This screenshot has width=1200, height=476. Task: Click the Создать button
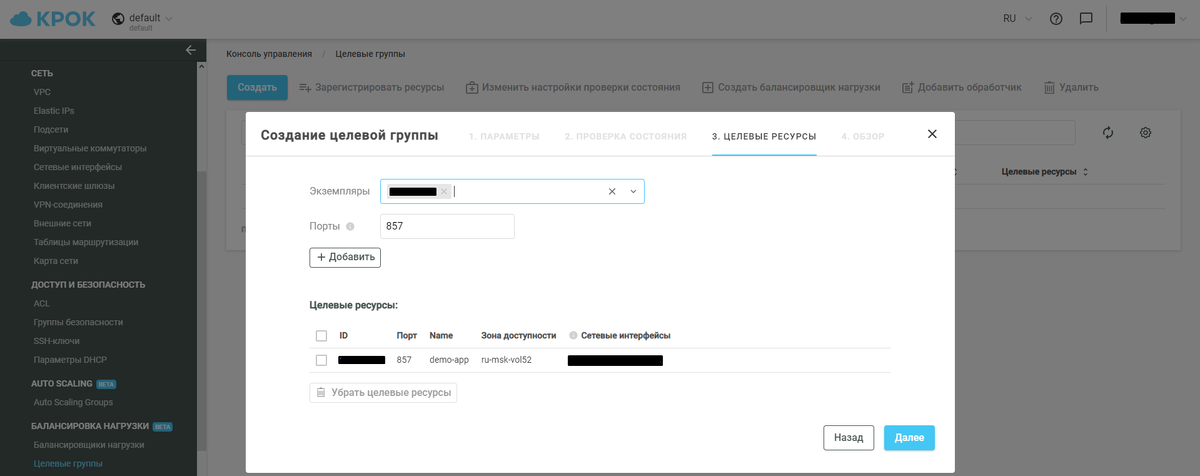(257, 87)
